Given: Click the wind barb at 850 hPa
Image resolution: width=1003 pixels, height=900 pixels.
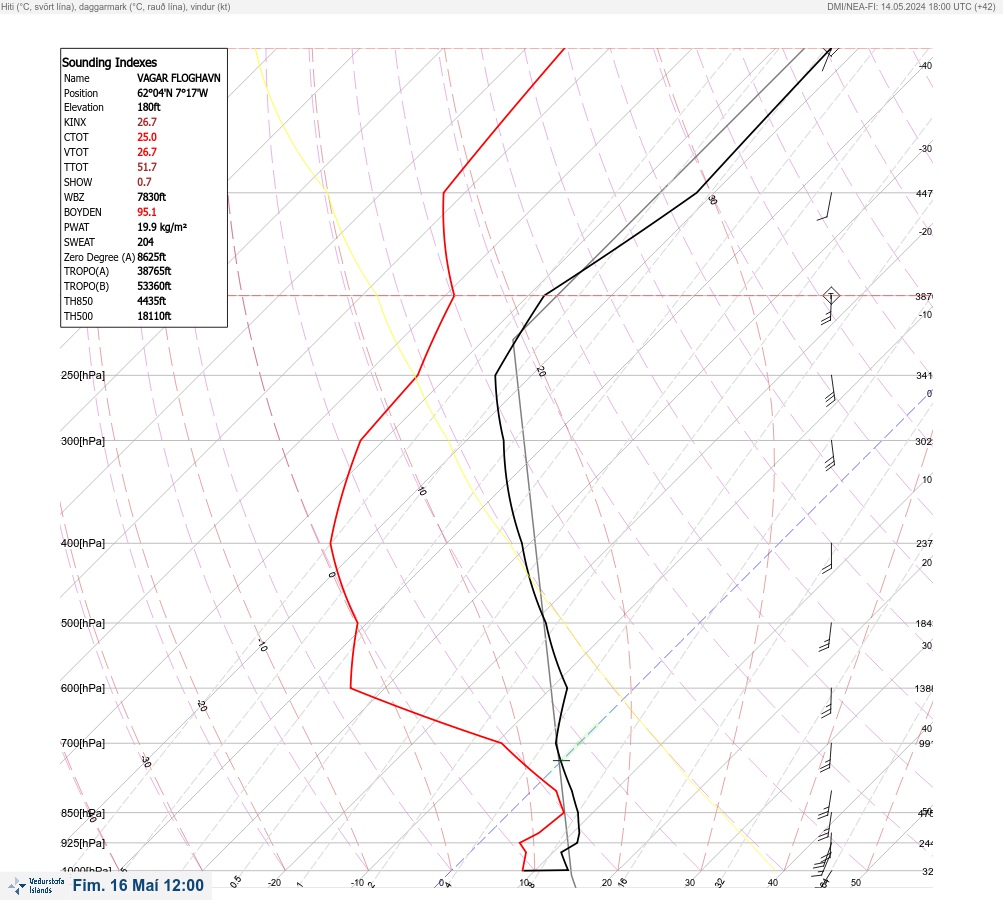Looking at the screenshot, I should pyautogui.click(x=826, y=805).
